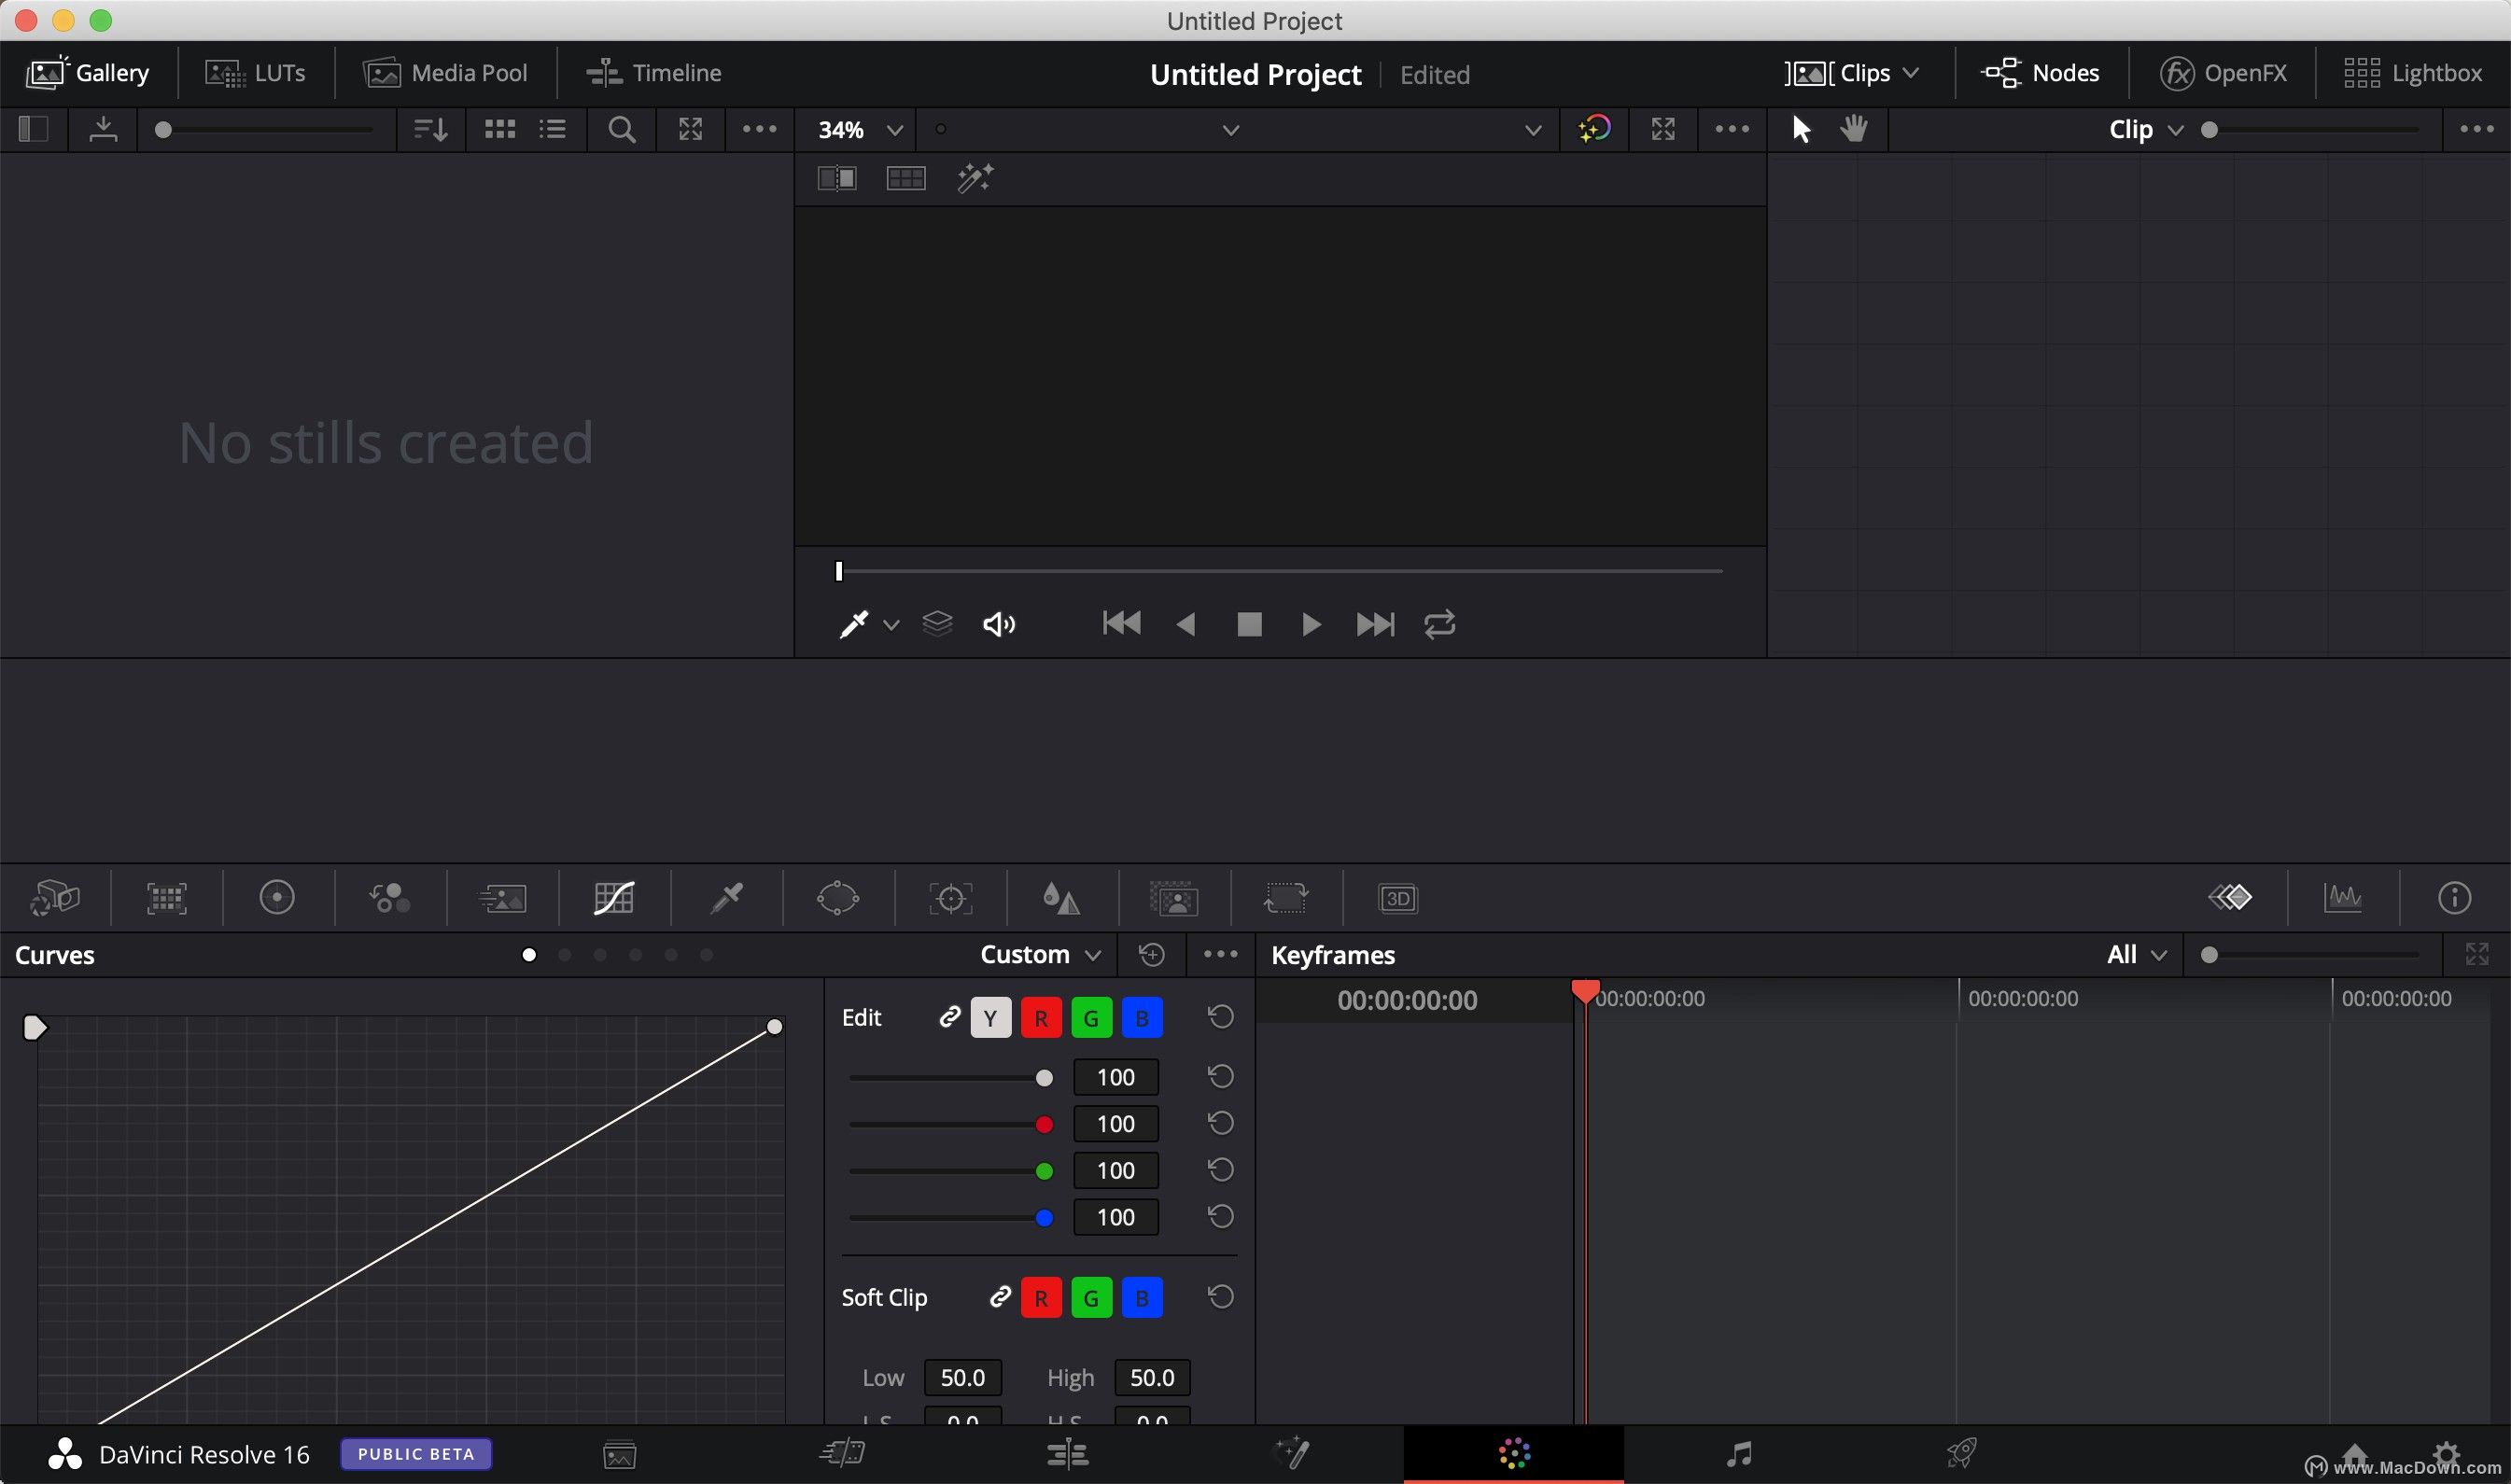
Task: Open the Sizing palette
Action: click(1286, 898)
